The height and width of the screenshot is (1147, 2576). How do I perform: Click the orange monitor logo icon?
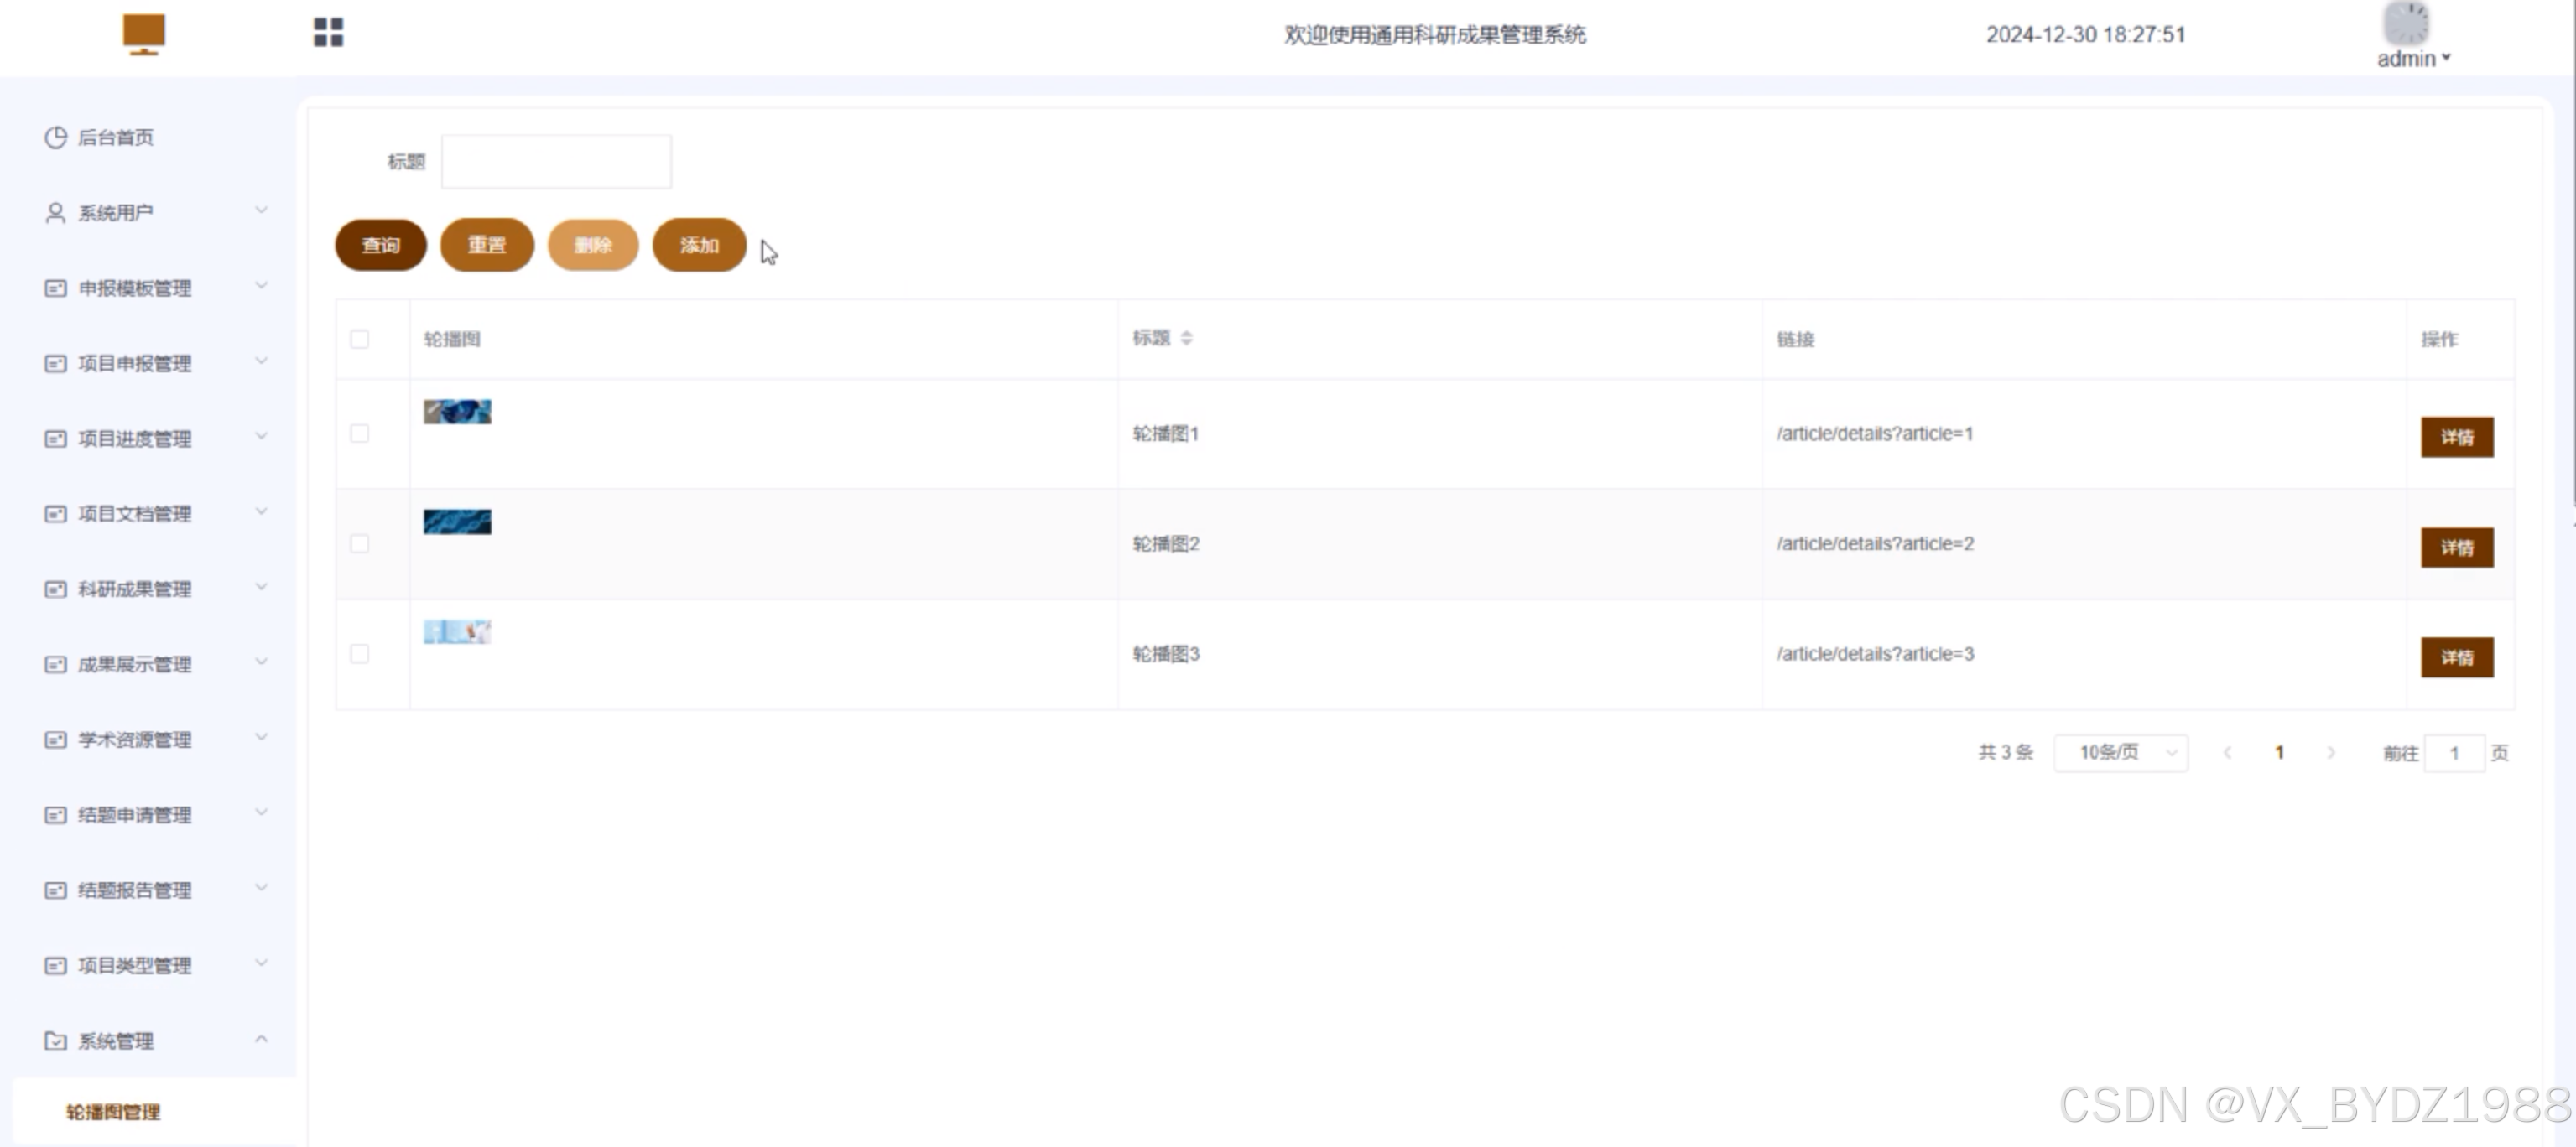[x=144, y=34]
